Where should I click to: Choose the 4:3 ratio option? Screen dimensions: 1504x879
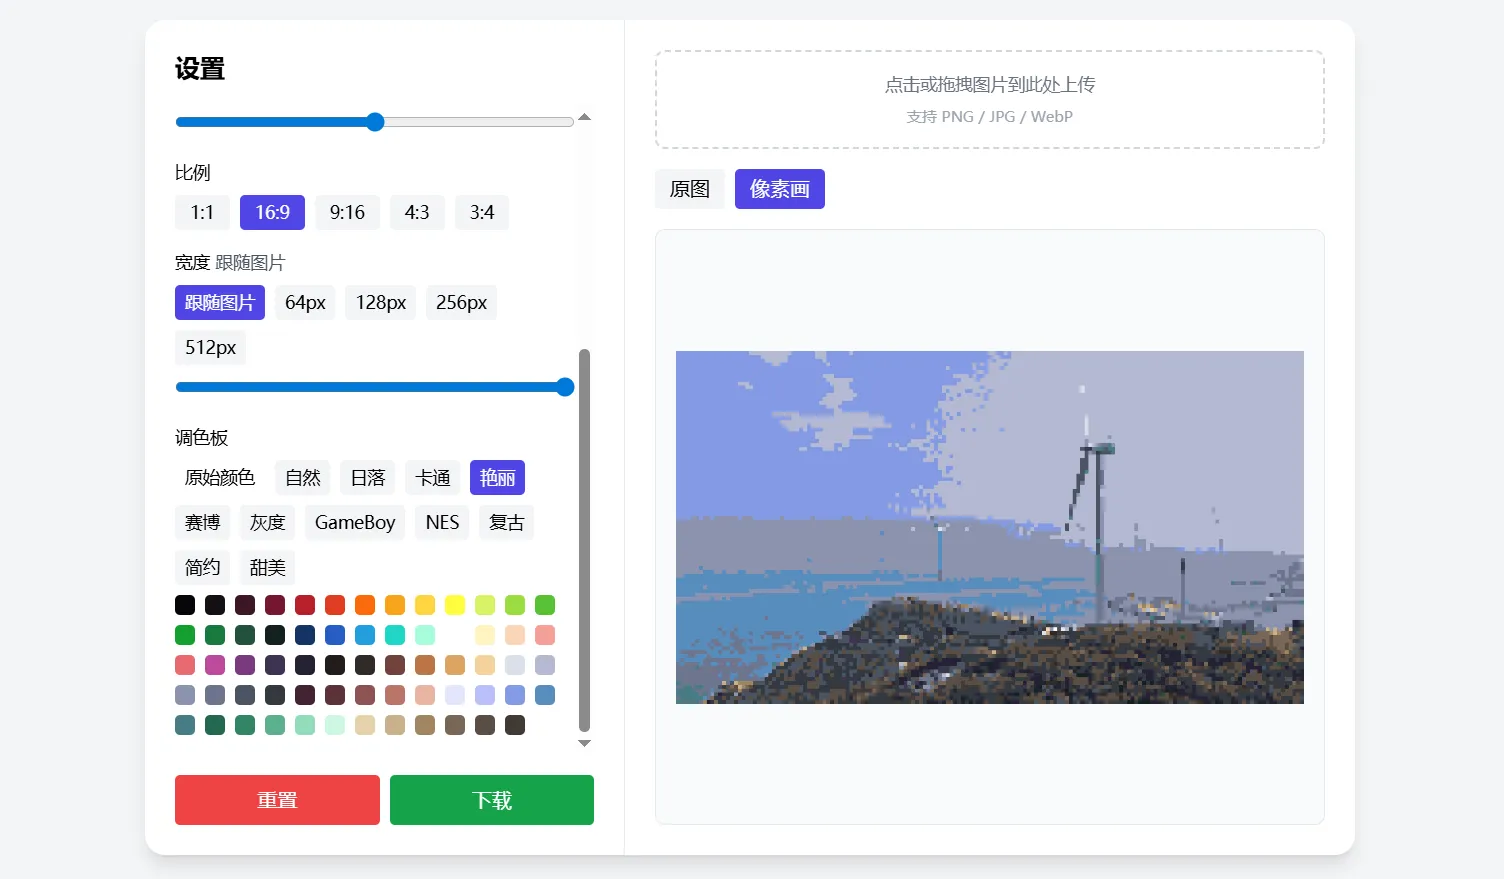(417, 212)
